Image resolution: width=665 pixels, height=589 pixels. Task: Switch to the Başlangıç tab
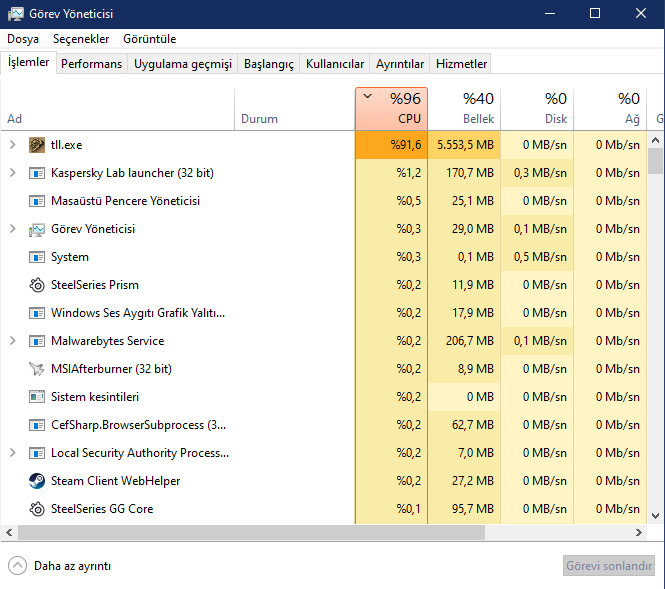(269, 64)
